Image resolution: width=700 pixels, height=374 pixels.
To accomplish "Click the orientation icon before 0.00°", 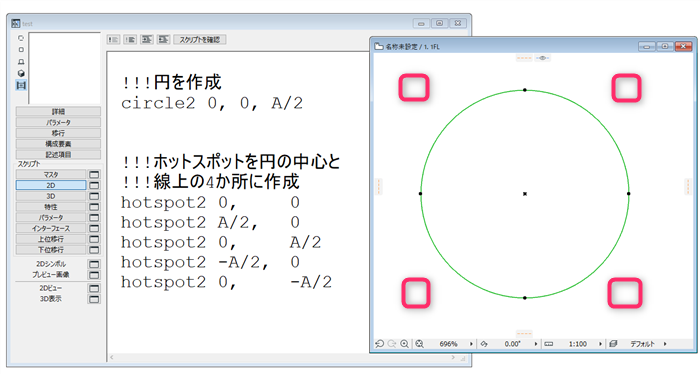I will (x=484, y=344).
